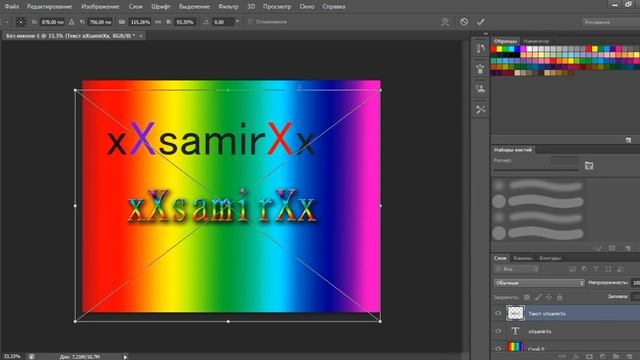Create new adjustment layer icon
This screenshot has height=360, width=640.
pyautogui.click(x=602, y=356)
